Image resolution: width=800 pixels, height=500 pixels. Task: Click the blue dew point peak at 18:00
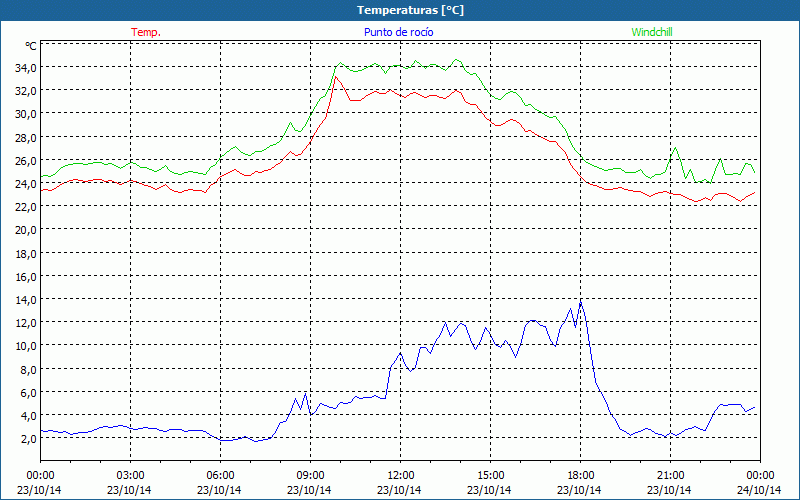(581, 303)
